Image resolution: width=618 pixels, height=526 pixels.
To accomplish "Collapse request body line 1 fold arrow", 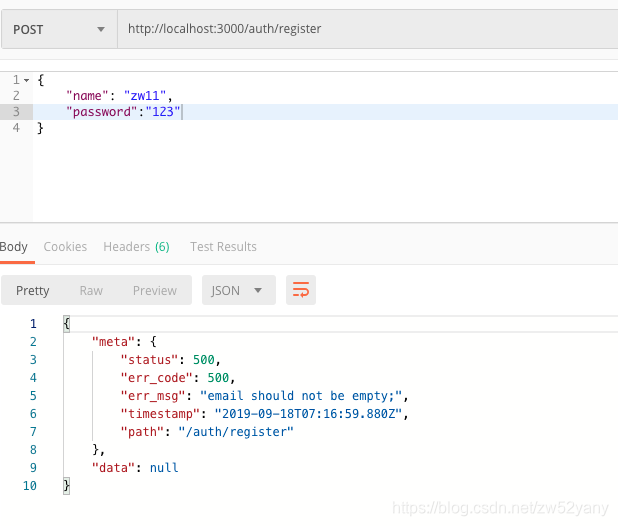I will pos(26,80).
